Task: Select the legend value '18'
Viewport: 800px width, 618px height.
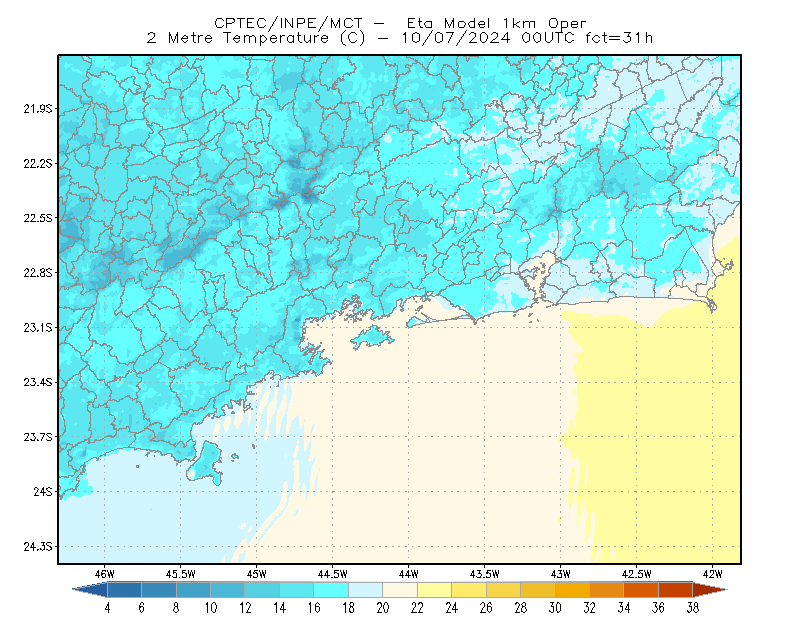Action: [348, 608]
